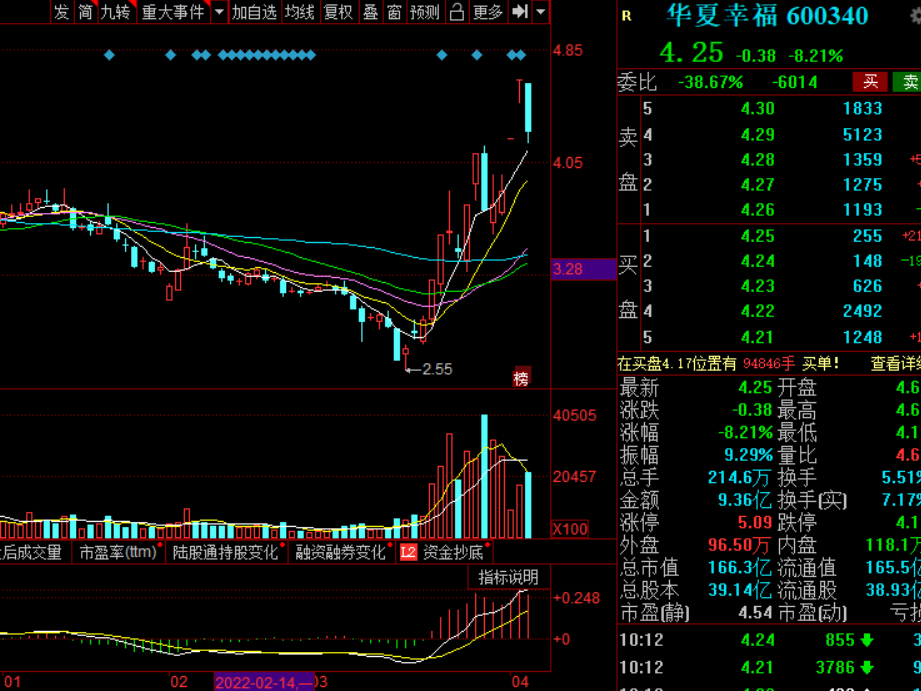Click the 指标说明 button
The image size is (921, 691).
click(x=508, y=578)
